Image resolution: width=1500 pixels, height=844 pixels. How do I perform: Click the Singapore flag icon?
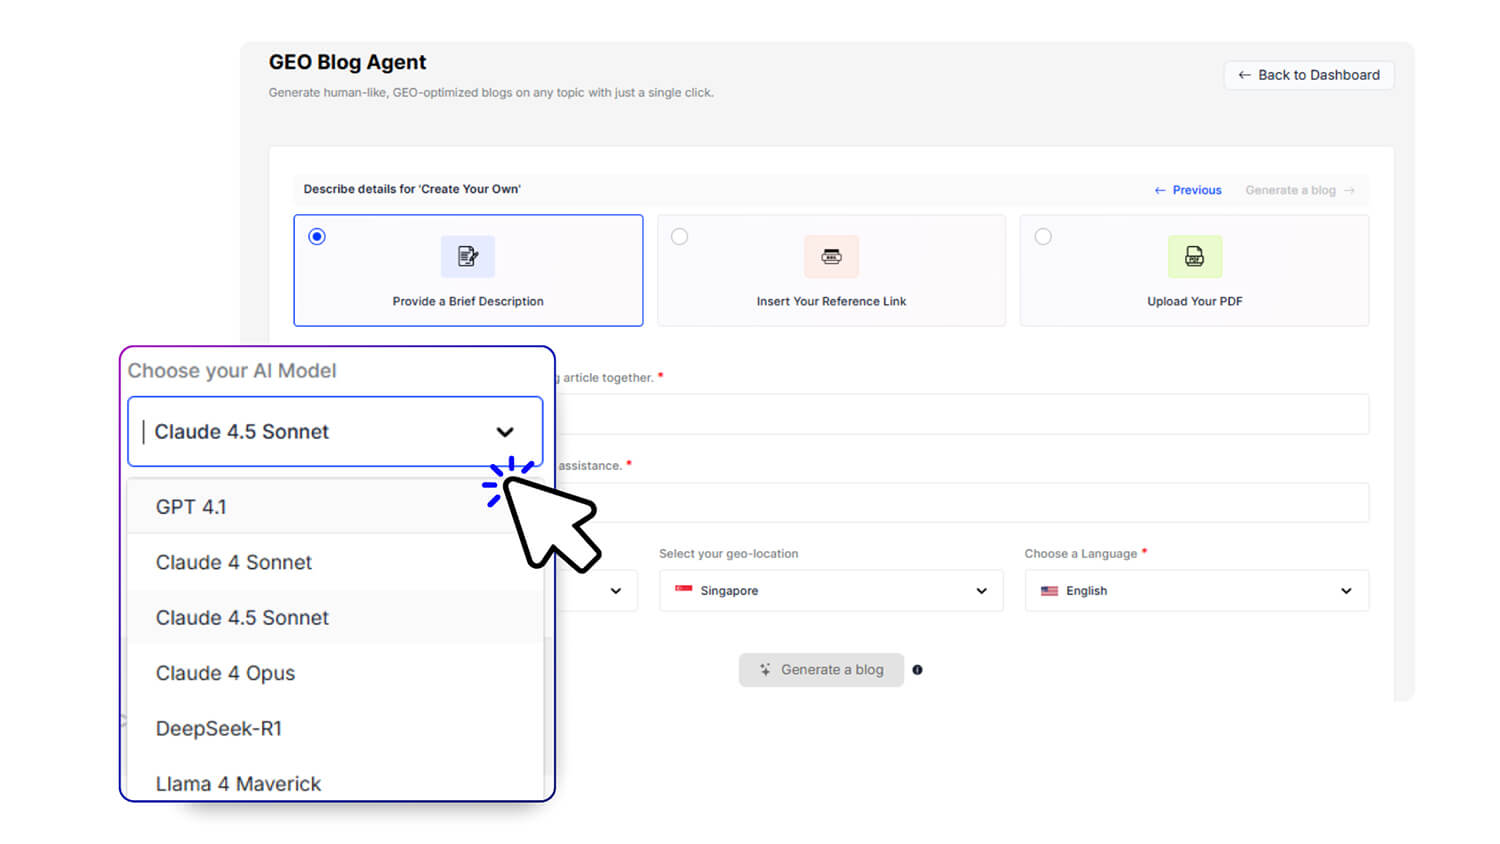pyautogui.click(x=684, y=590)
